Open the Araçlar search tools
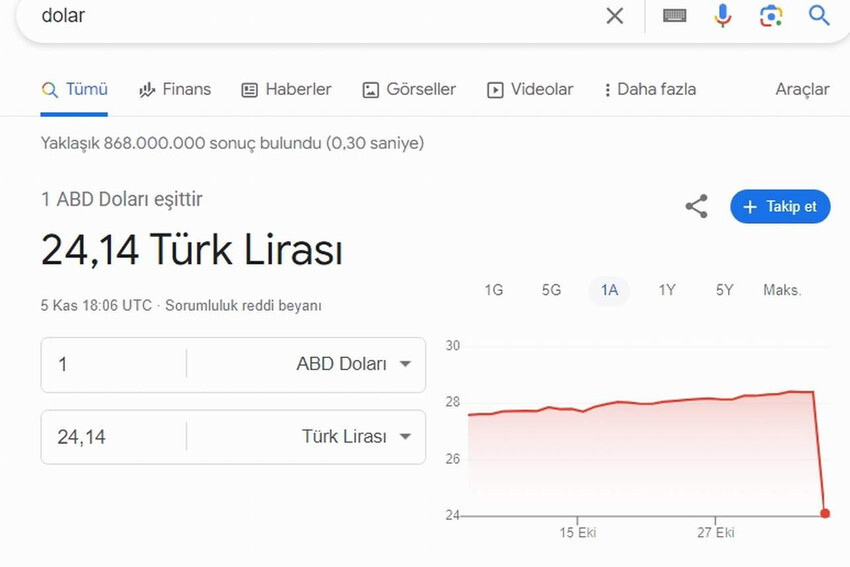This screenshot has height=567, width=850. [x=802, y=90]
